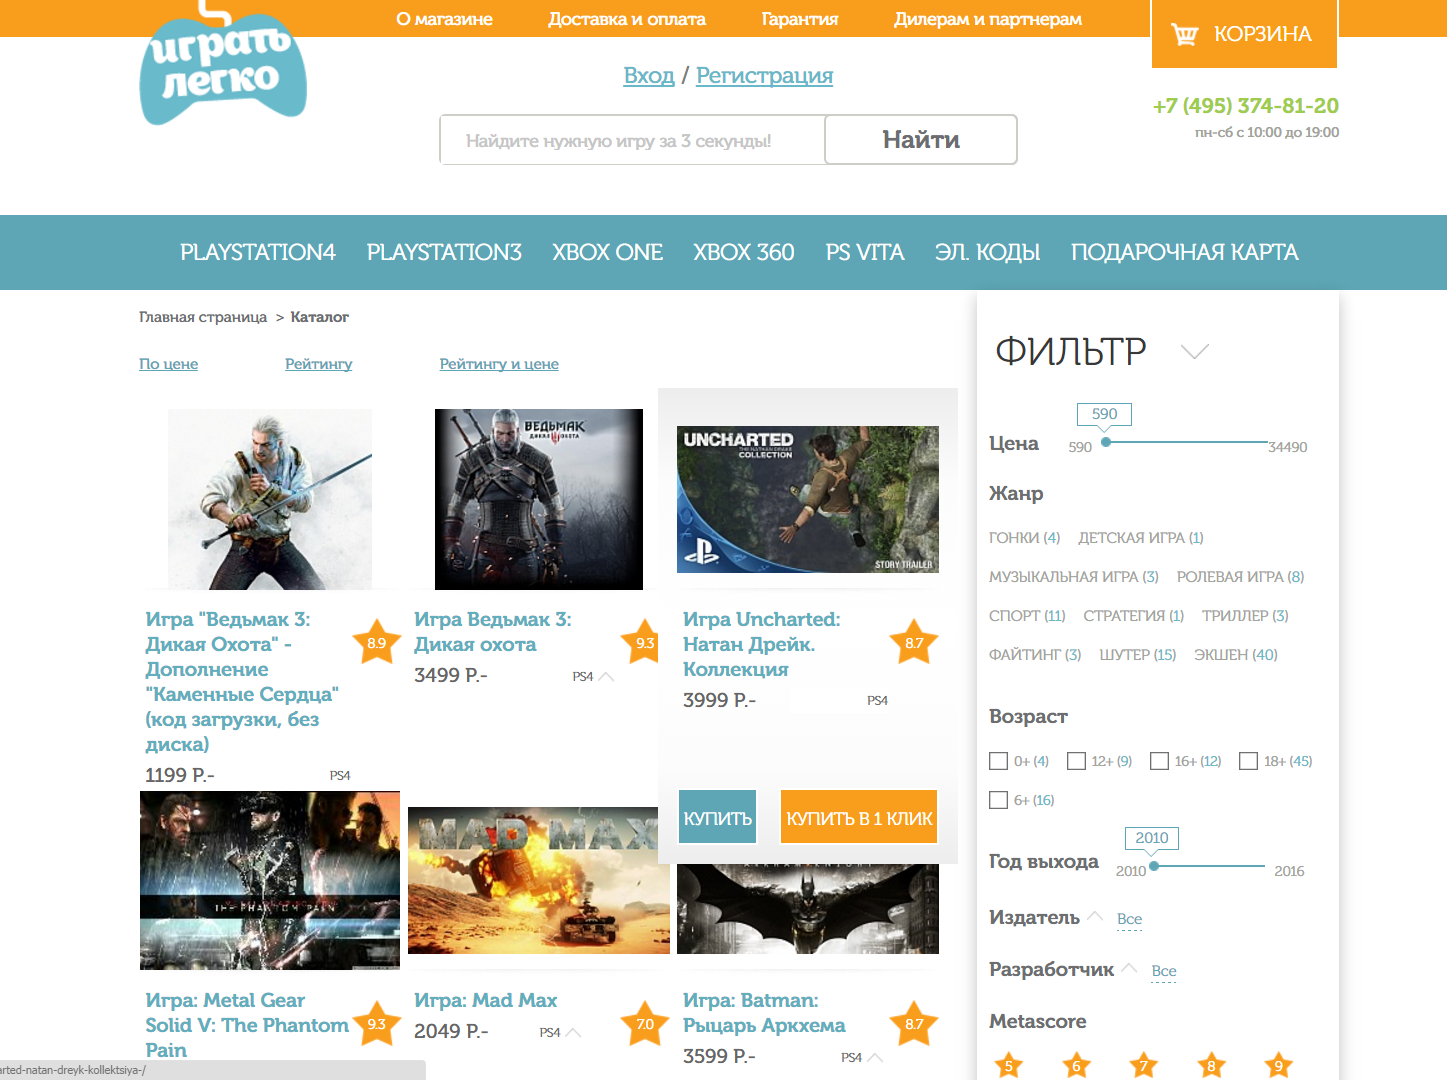Open the PLAYSTATION3 category
This screenshot has height=1080, width=1447.
444,252
